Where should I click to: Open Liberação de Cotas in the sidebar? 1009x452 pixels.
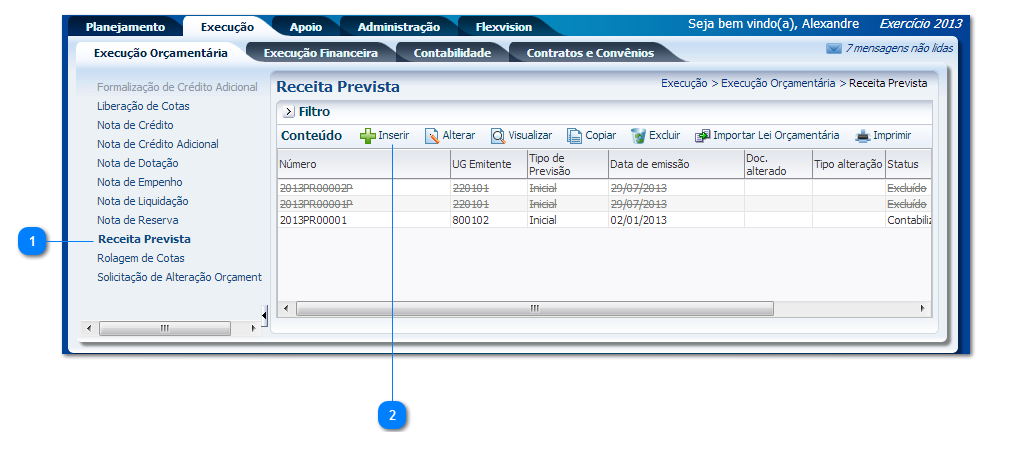(x=143, y=106)
